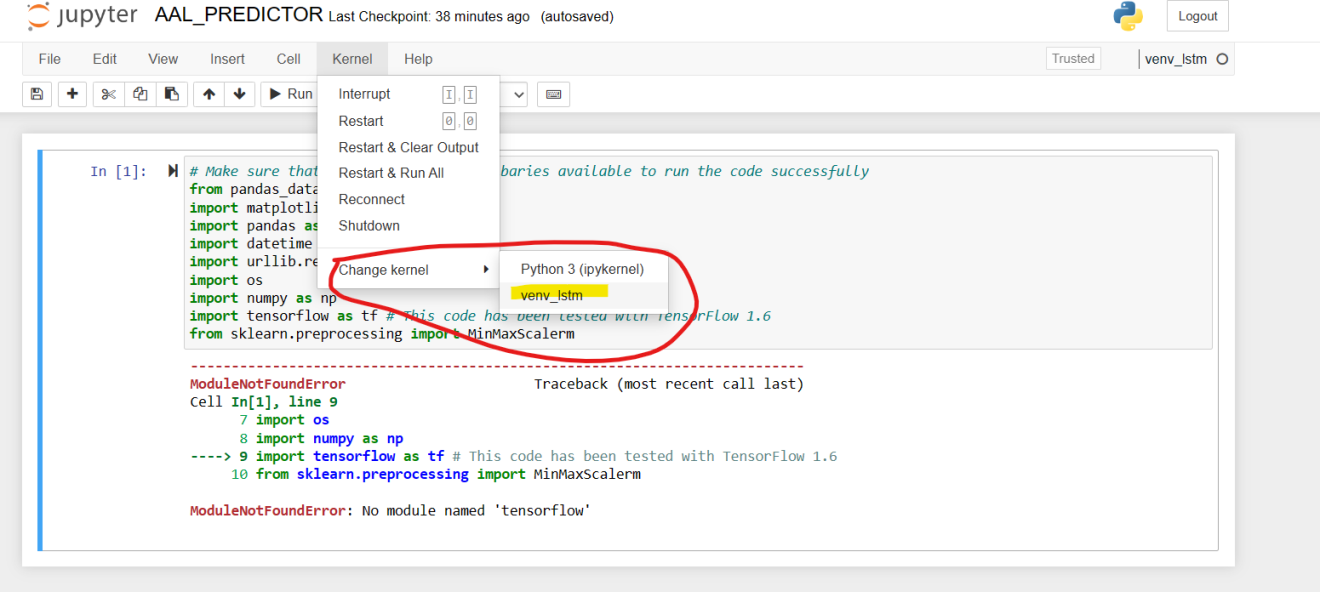Move selected cell down arrow
This screenshot has height=592, width=1320.
point(239,94)
